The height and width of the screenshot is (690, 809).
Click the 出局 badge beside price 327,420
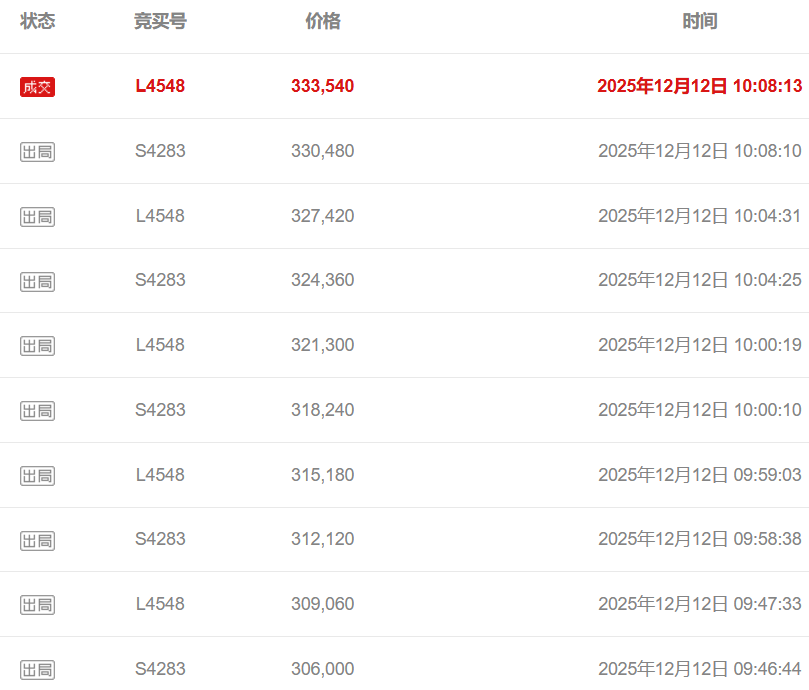[37, 217]
